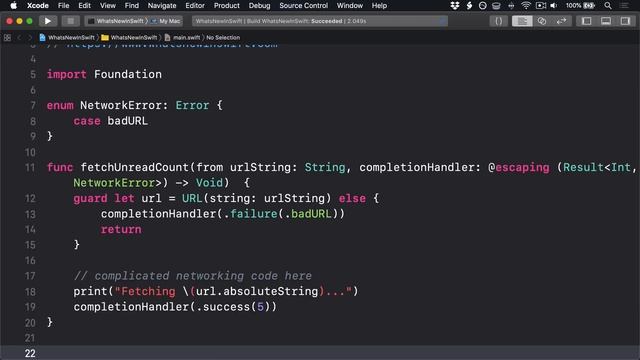Open the Apple menu
Screen dimensions: 640x360
(x=13, y=5)
